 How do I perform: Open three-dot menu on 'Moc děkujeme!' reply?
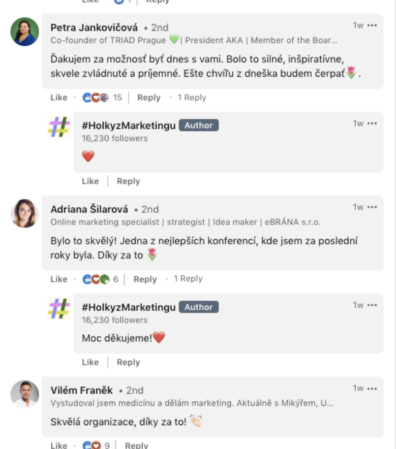point(372,305)
